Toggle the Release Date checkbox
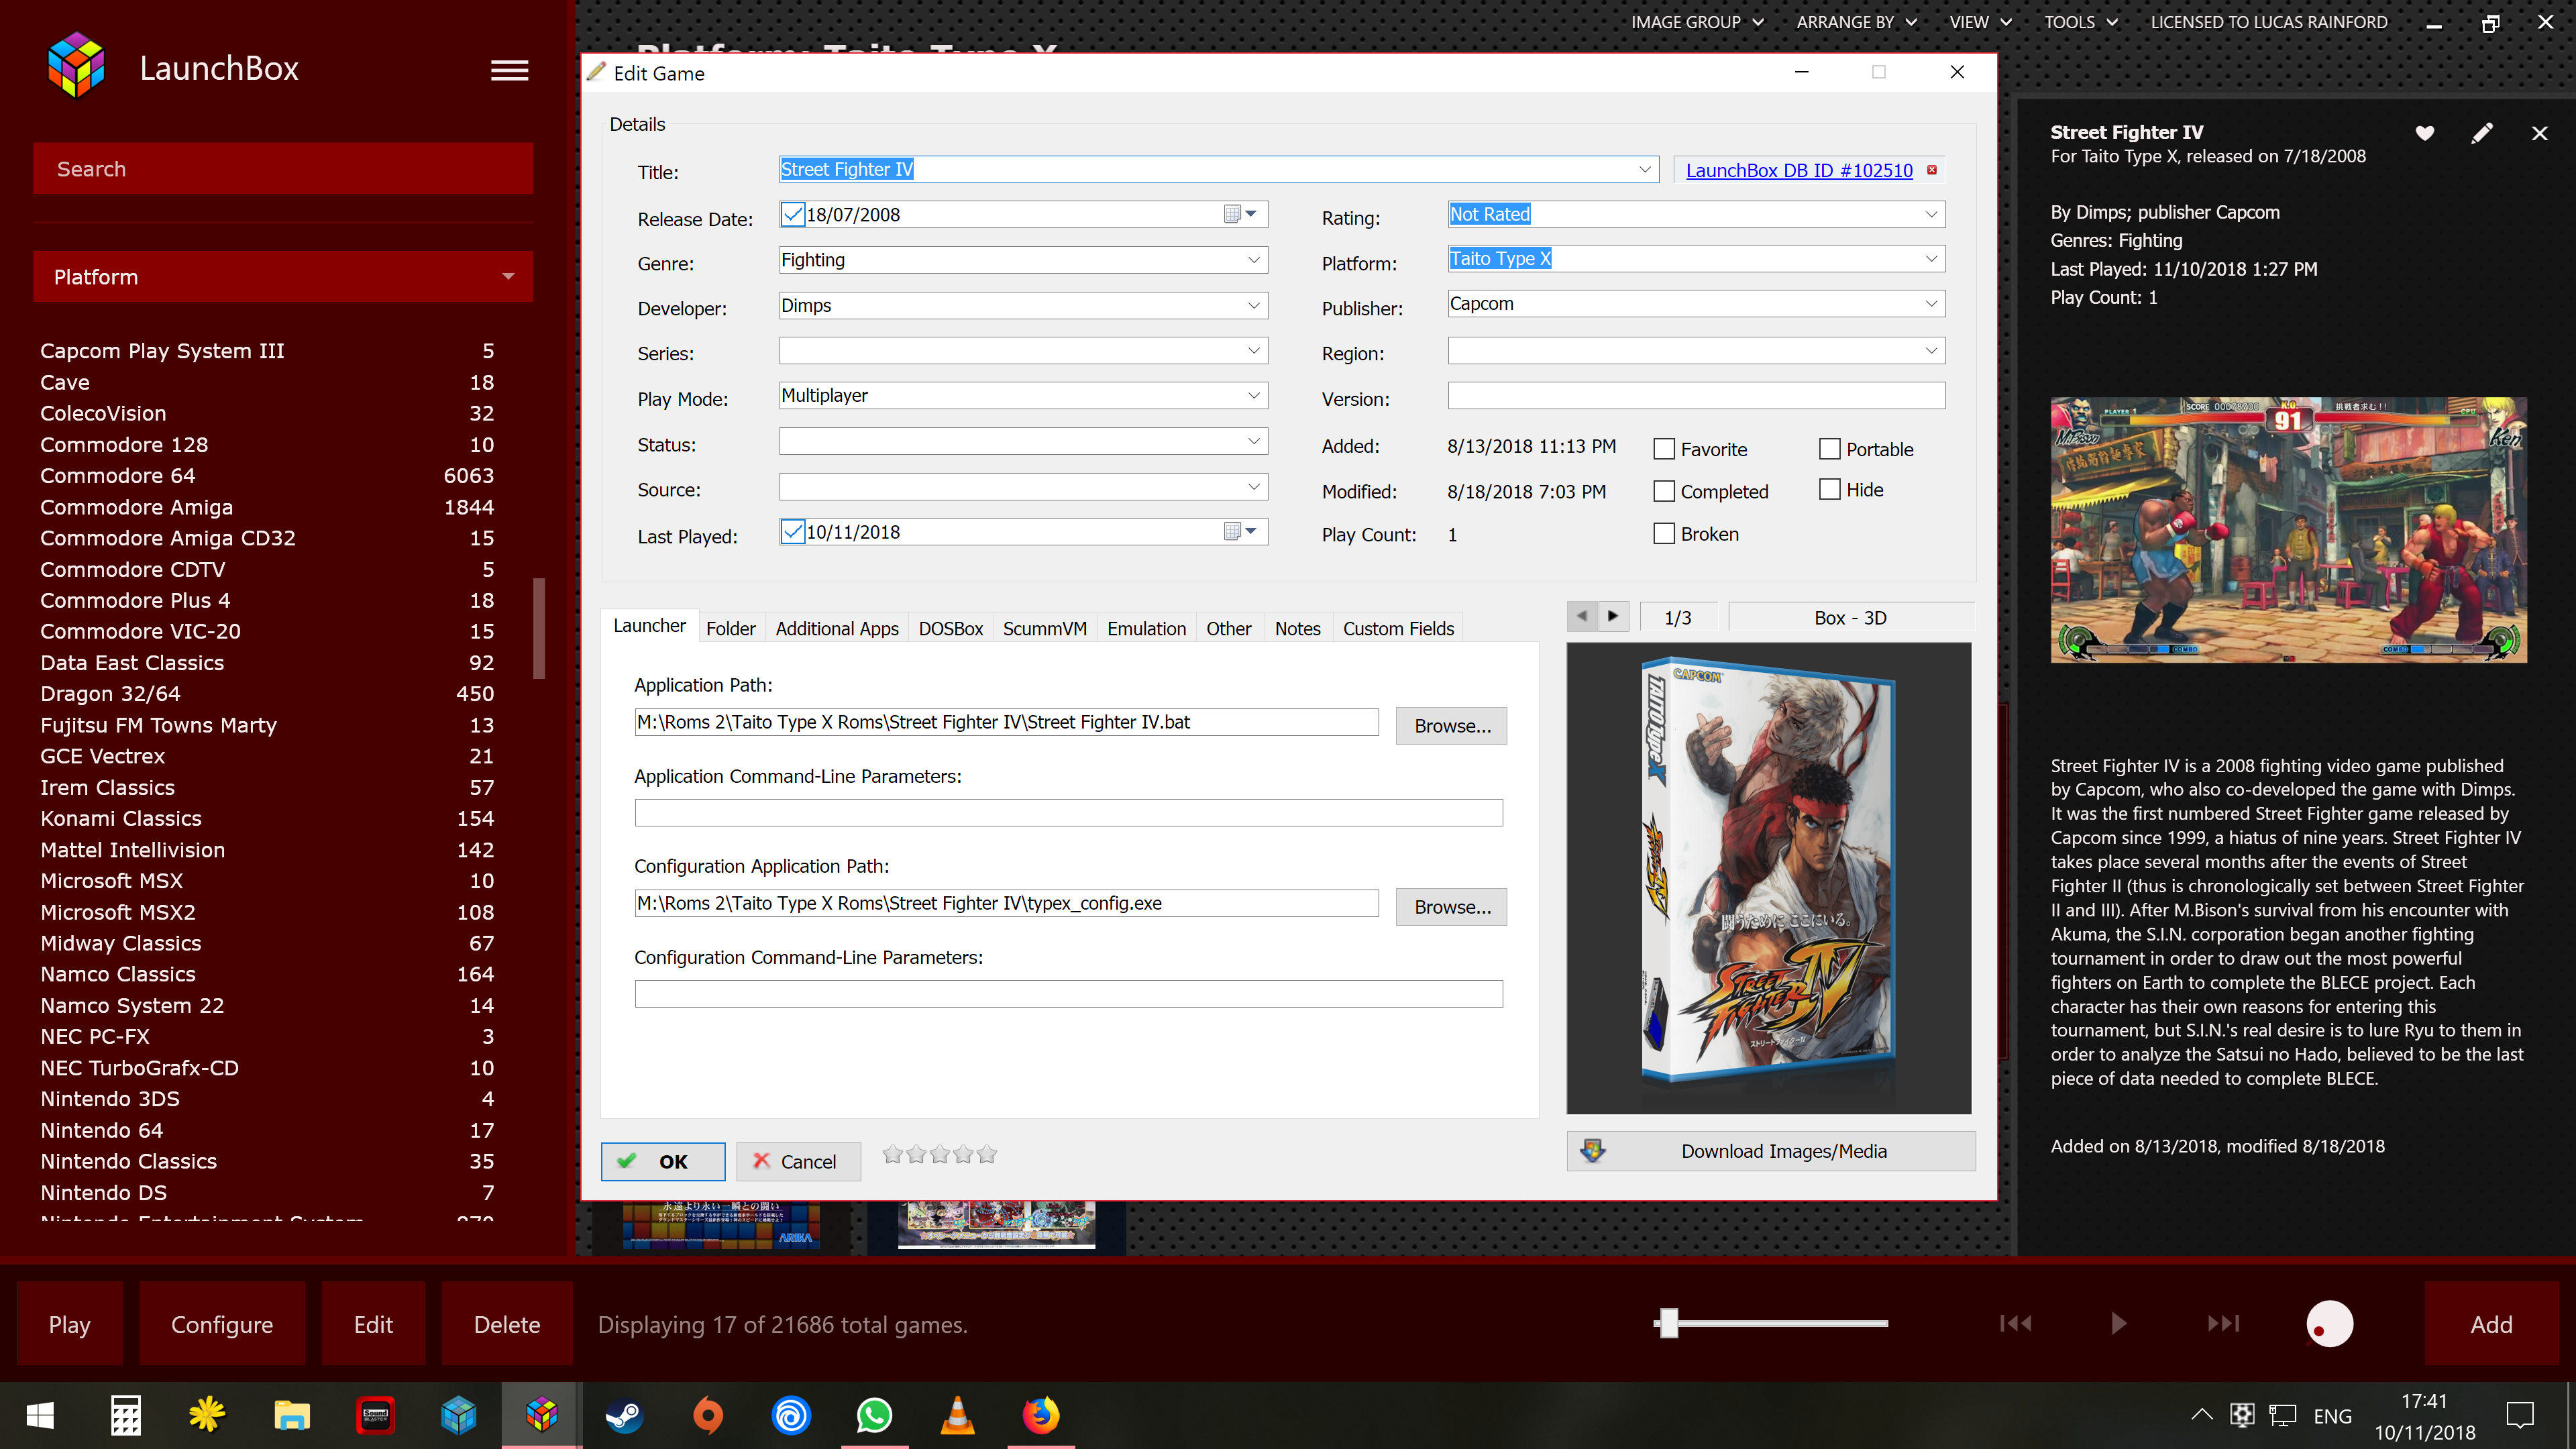2576x1449 pixels. point(793,214)
